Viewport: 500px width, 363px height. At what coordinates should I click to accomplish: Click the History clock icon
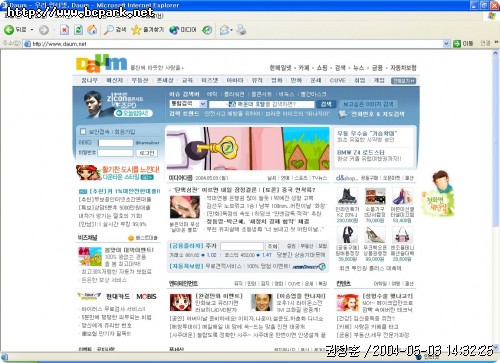pyautogui.click(x=207, y=30)
